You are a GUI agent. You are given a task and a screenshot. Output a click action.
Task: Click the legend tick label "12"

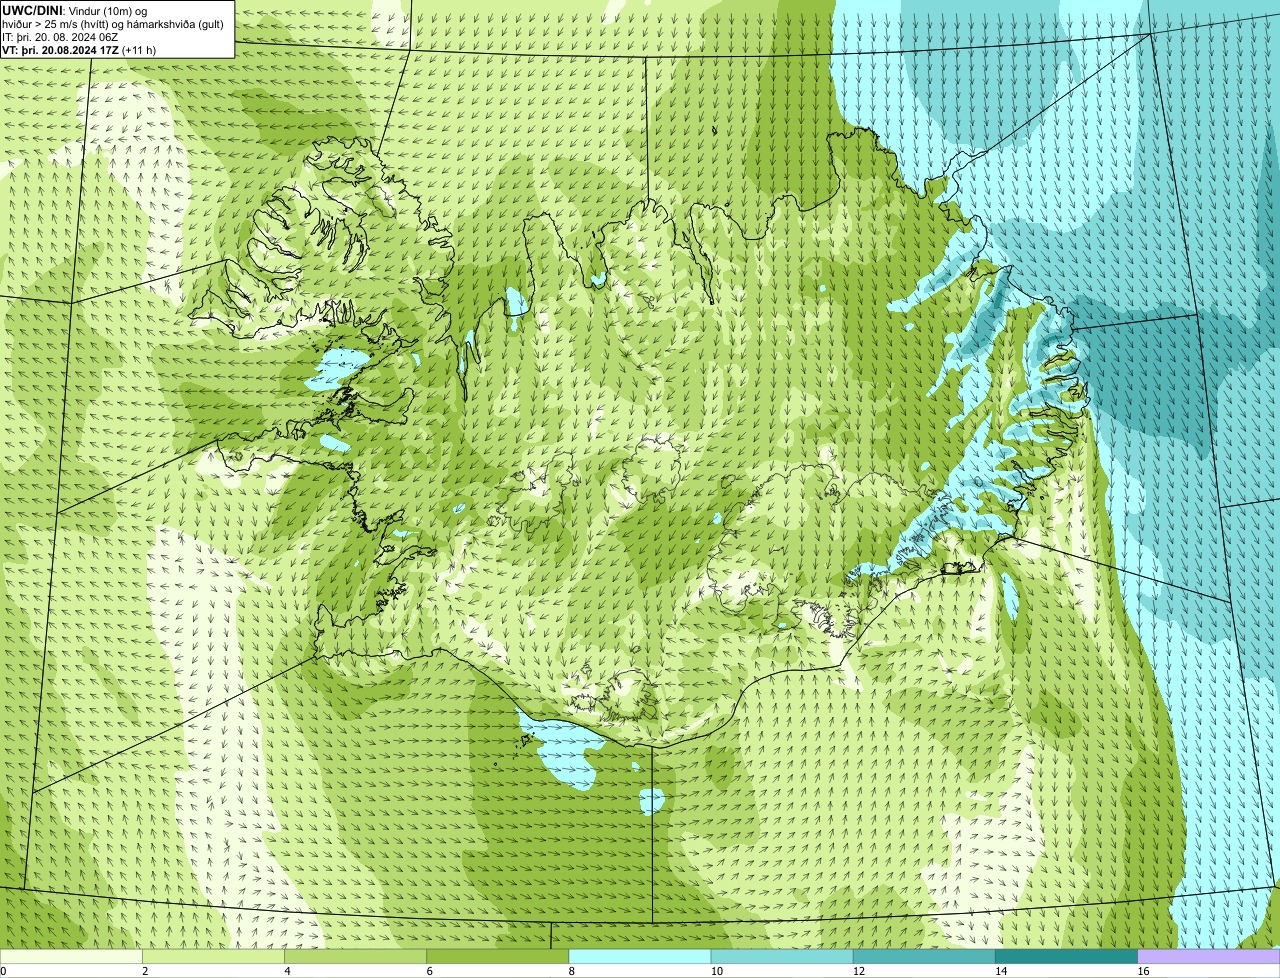pos(859,971)
